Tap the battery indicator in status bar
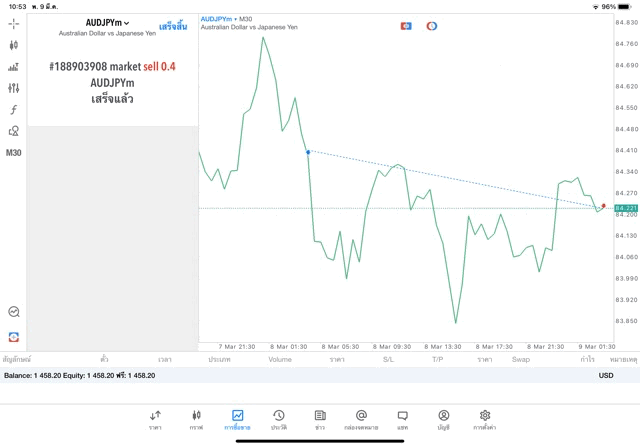This screenshot has height=447, width=640. 625,7
